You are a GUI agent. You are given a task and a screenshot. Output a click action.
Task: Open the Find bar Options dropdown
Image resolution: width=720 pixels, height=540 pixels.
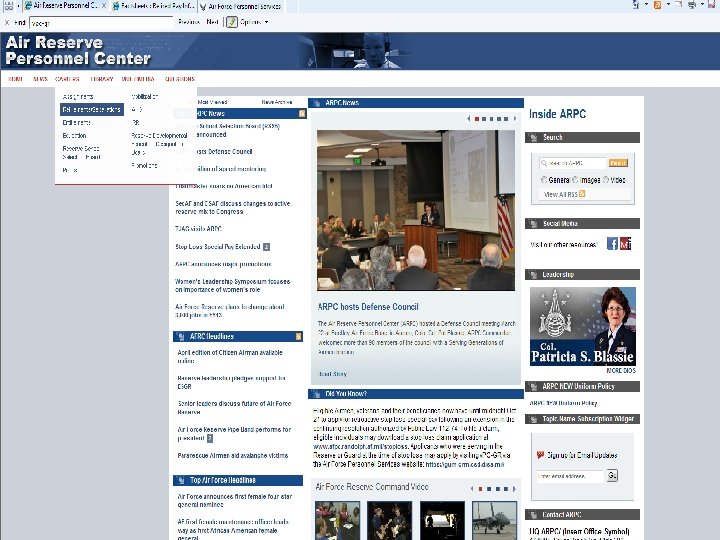point(254,22)
